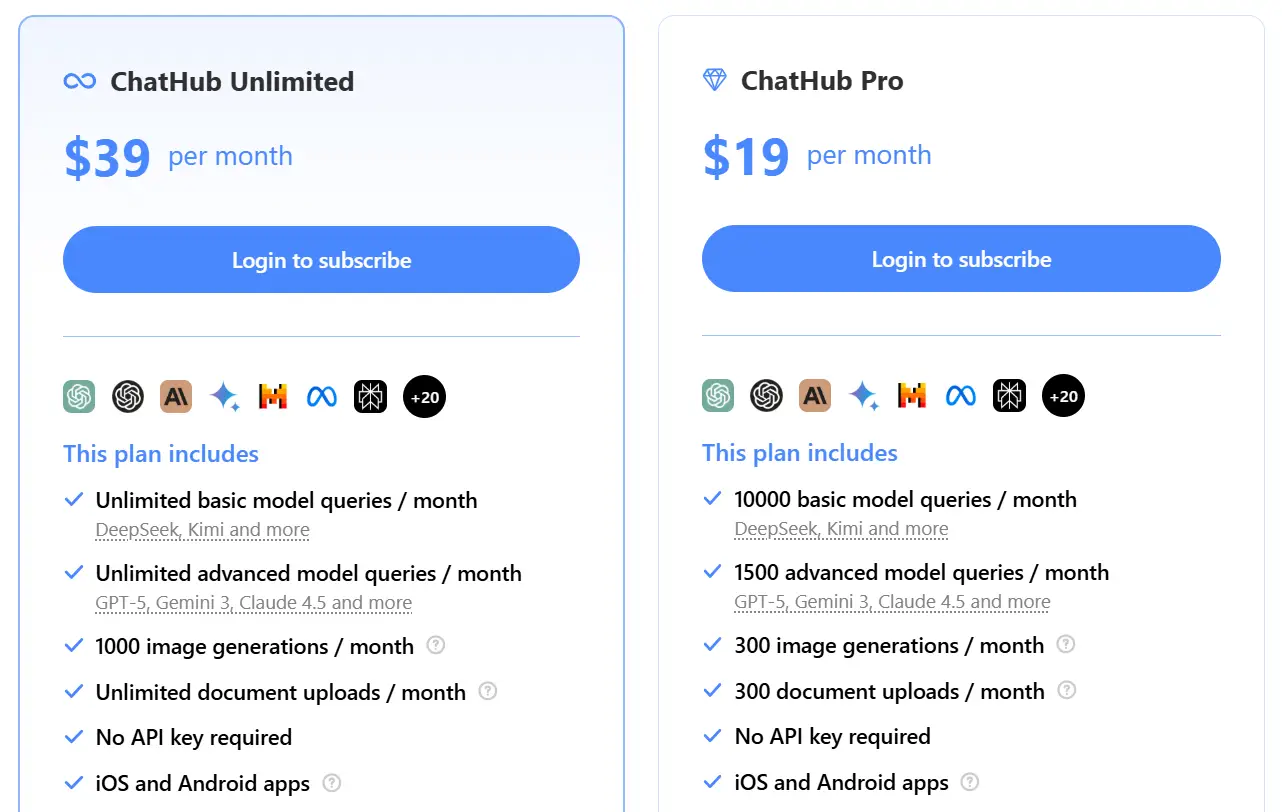1282x812 pixels.
Task: Click help icon beside Unlimited document uploads
Action: point(487,691)
